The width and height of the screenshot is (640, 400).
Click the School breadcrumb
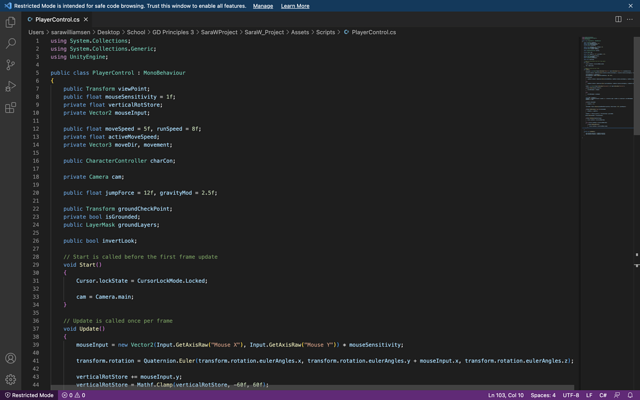[x=136, y=32]
